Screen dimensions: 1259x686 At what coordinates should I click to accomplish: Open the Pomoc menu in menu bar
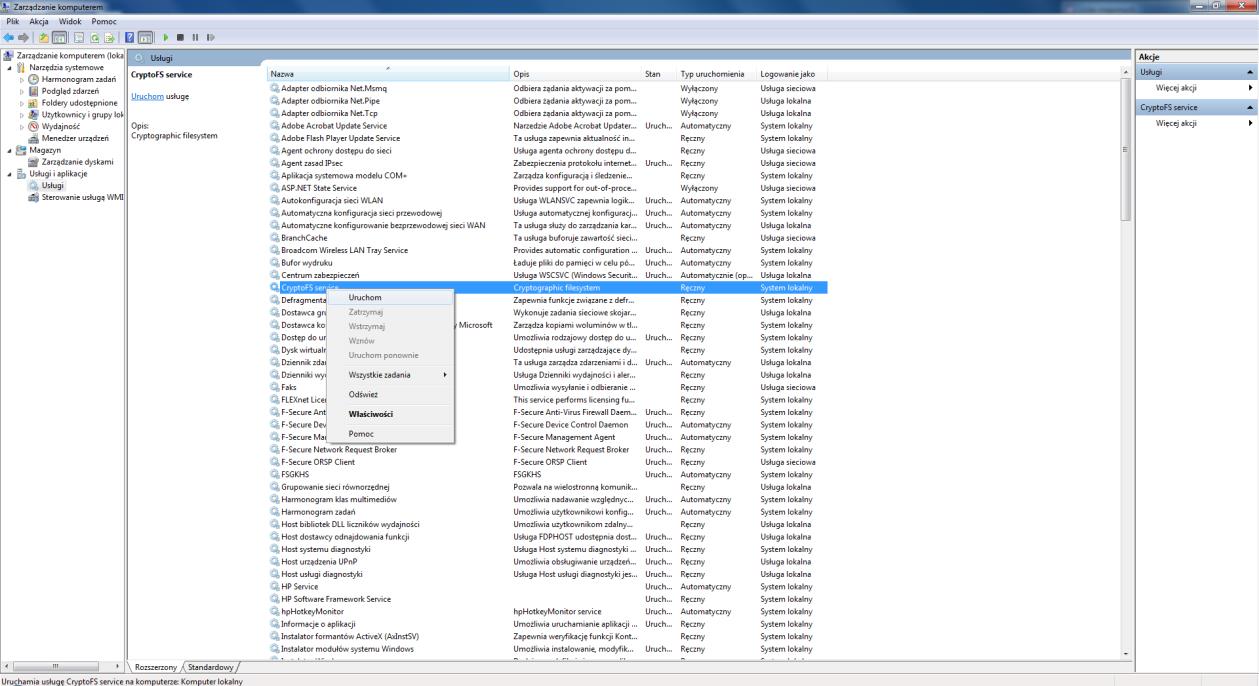click(103, 21)
